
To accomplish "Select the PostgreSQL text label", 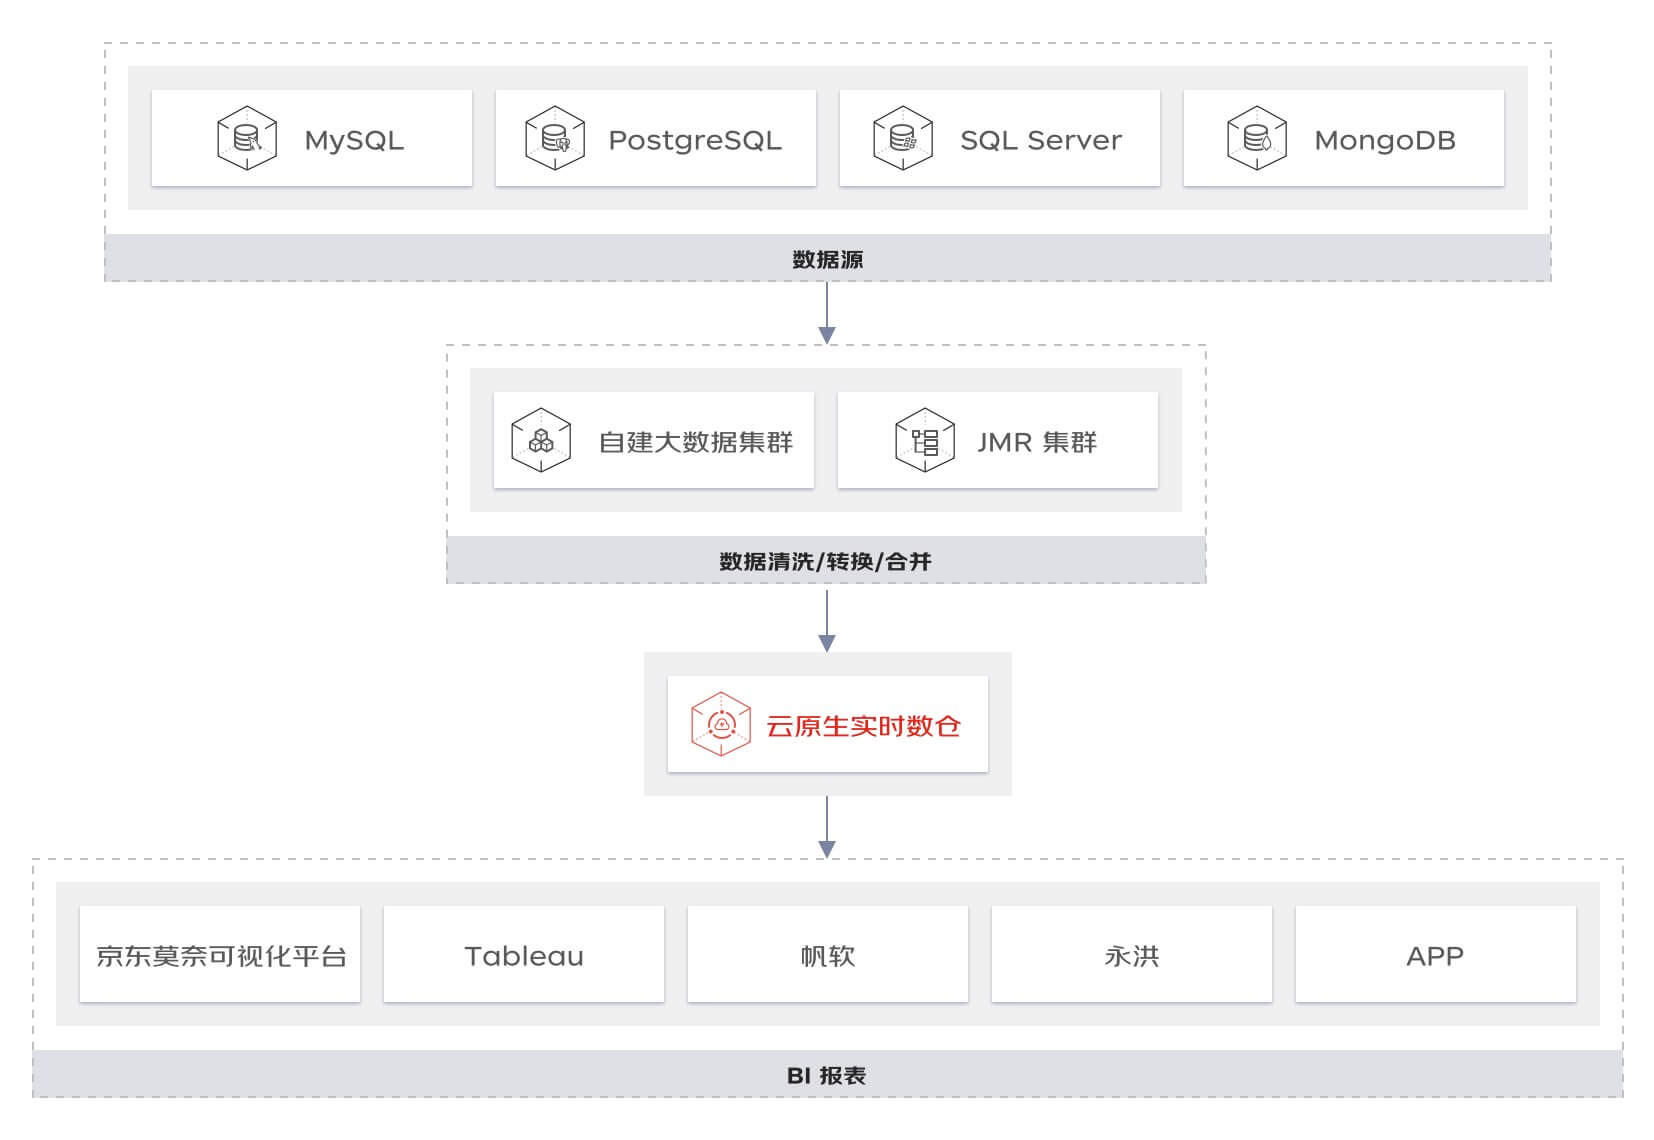I will coord(695,140).
